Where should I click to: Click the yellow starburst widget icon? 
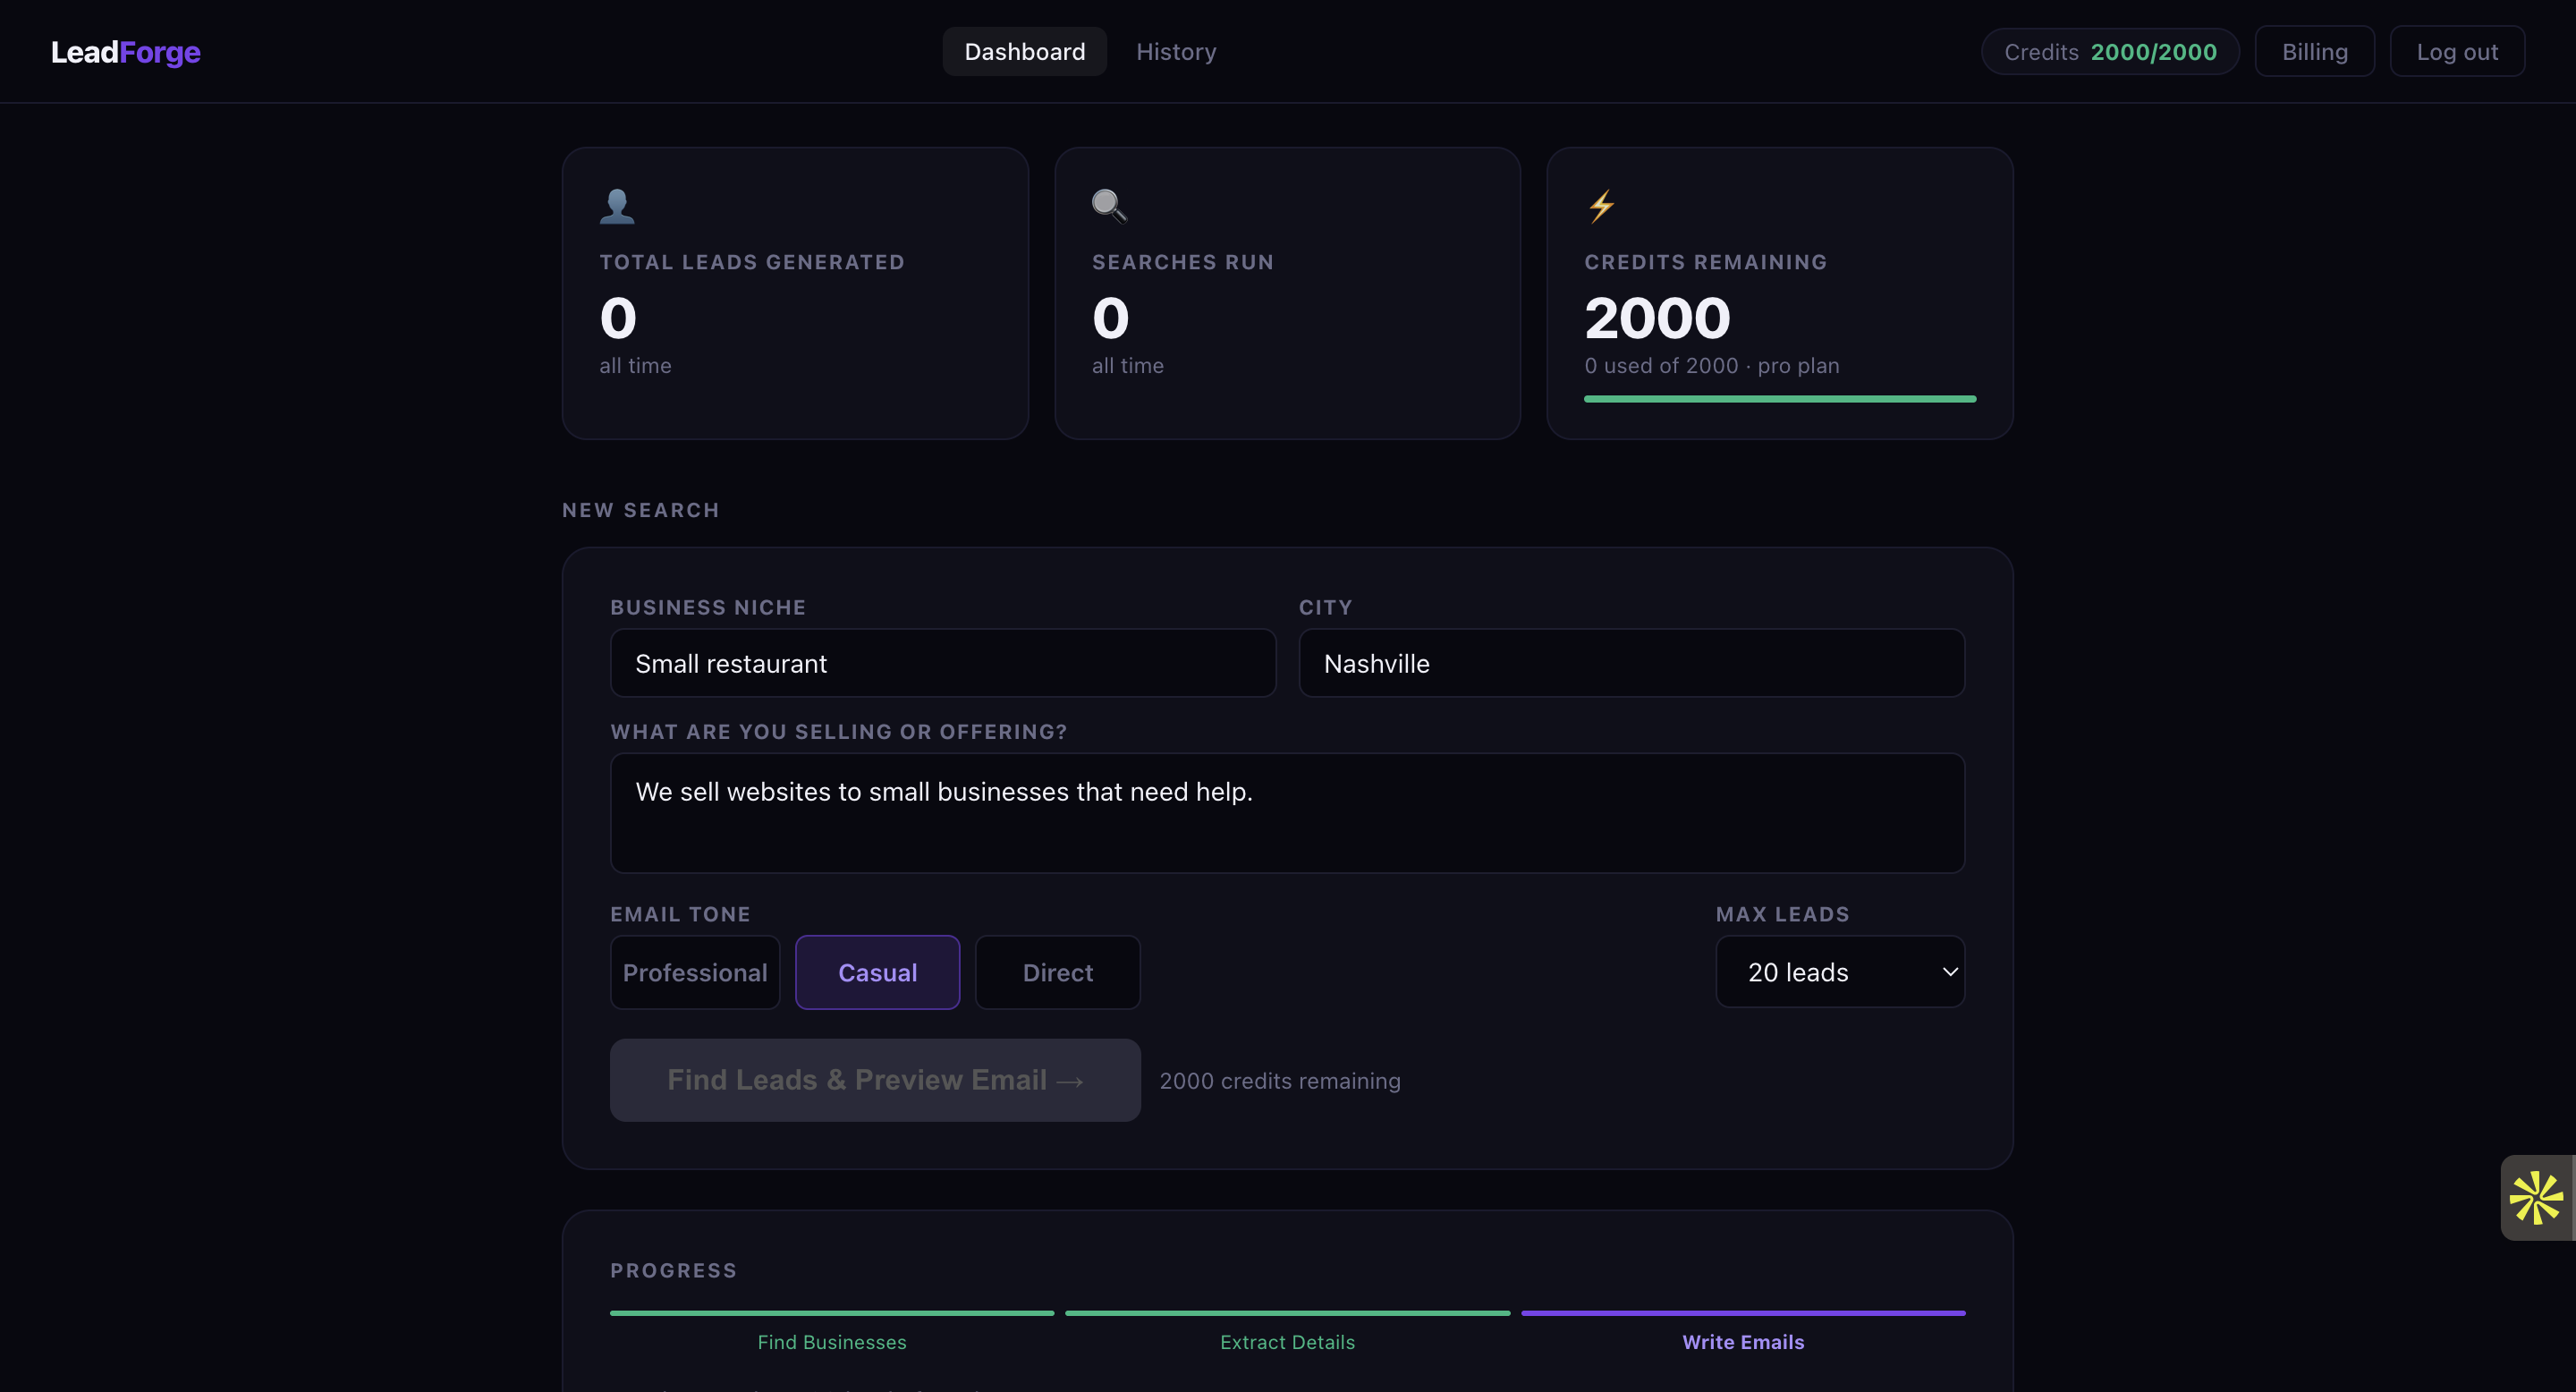[x=2536, y=1197]
